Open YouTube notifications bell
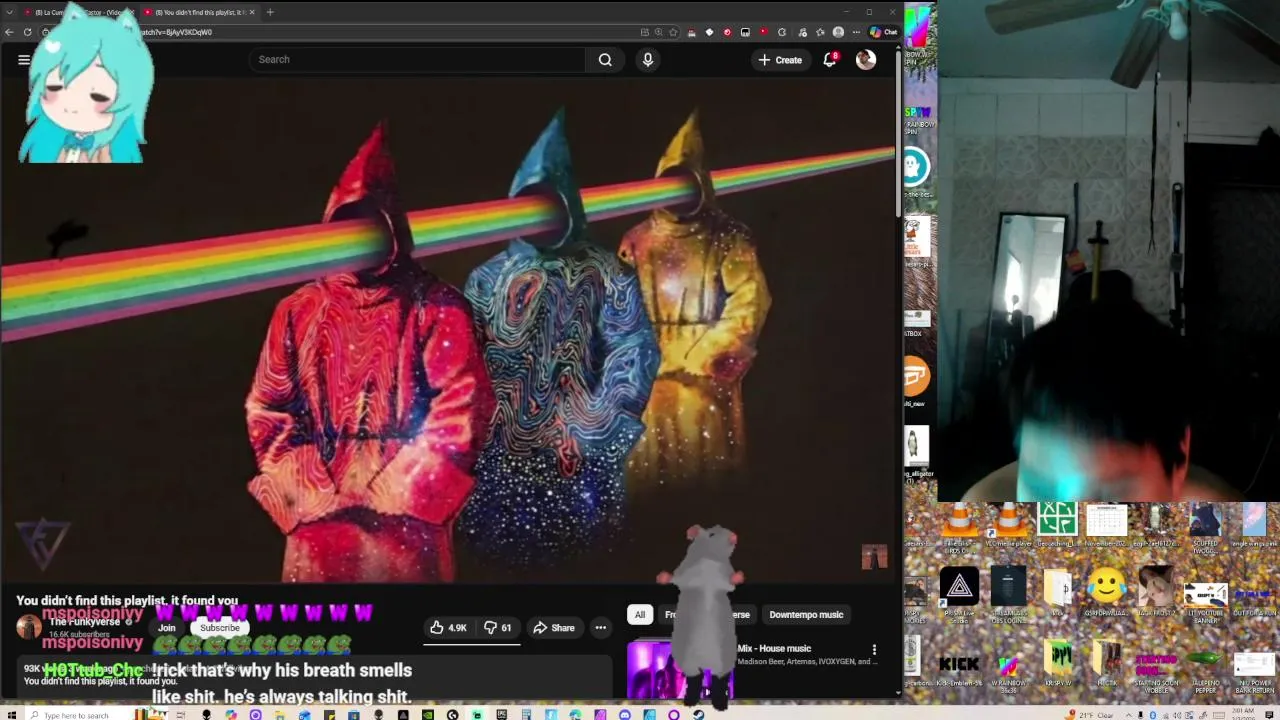 tap(829, 60)
